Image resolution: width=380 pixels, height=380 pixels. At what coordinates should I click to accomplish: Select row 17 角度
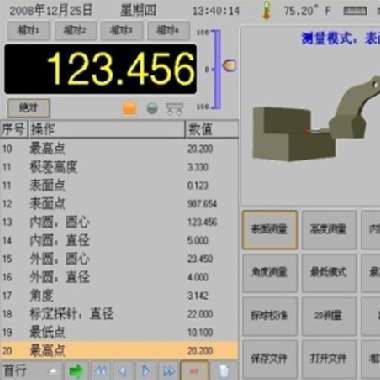pos(119,295)
